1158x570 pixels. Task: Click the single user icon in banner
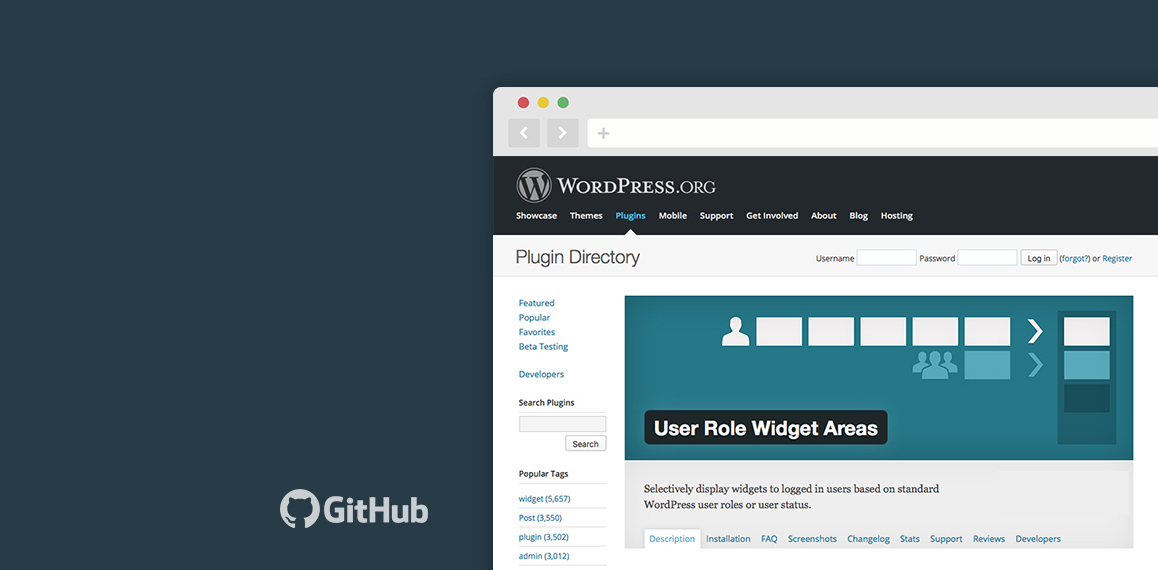click(x=735, y=331)
